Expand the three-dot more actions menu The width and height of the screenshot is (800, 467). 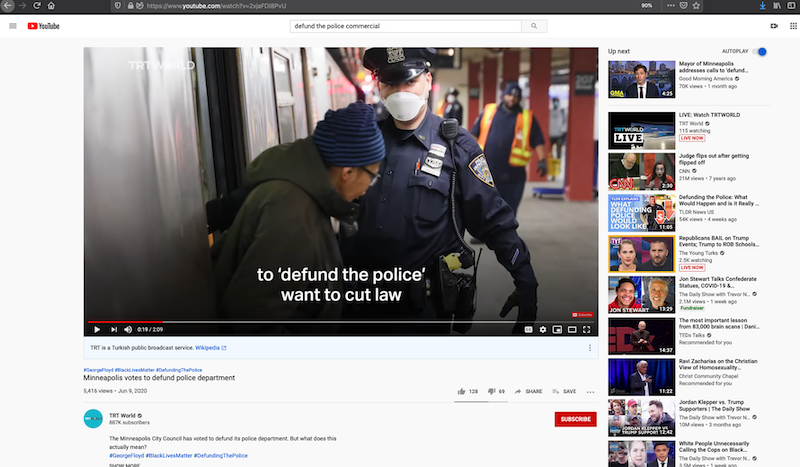click(591, 391)
